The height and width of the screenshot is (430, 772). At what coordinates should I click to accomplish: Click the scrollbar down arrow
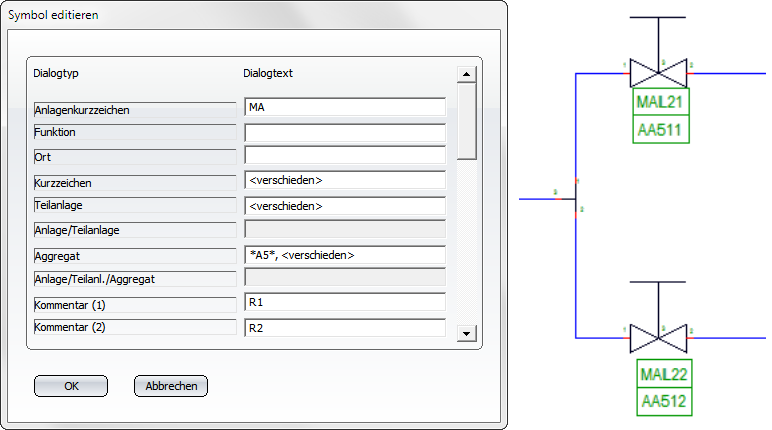tap(466, 333)
